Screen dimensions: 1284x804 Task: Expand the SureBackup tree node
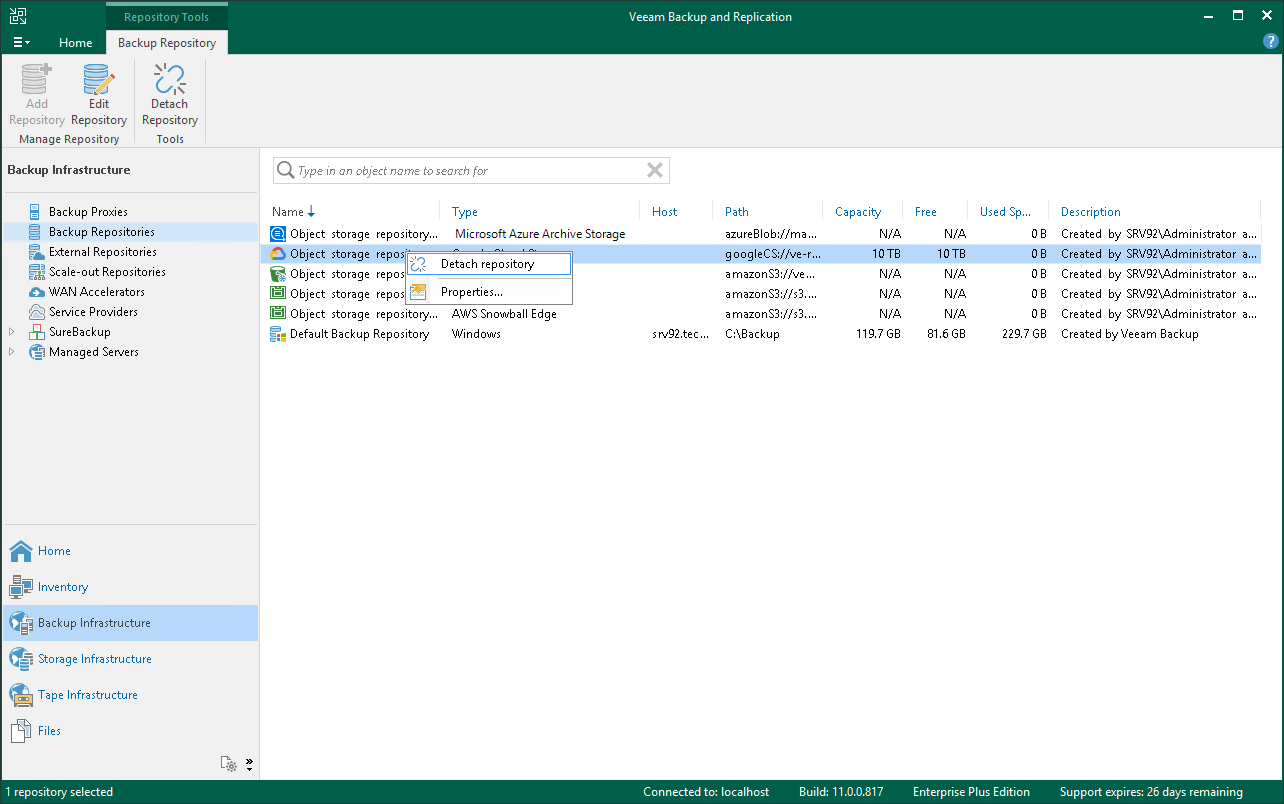[x=12, y=332]
